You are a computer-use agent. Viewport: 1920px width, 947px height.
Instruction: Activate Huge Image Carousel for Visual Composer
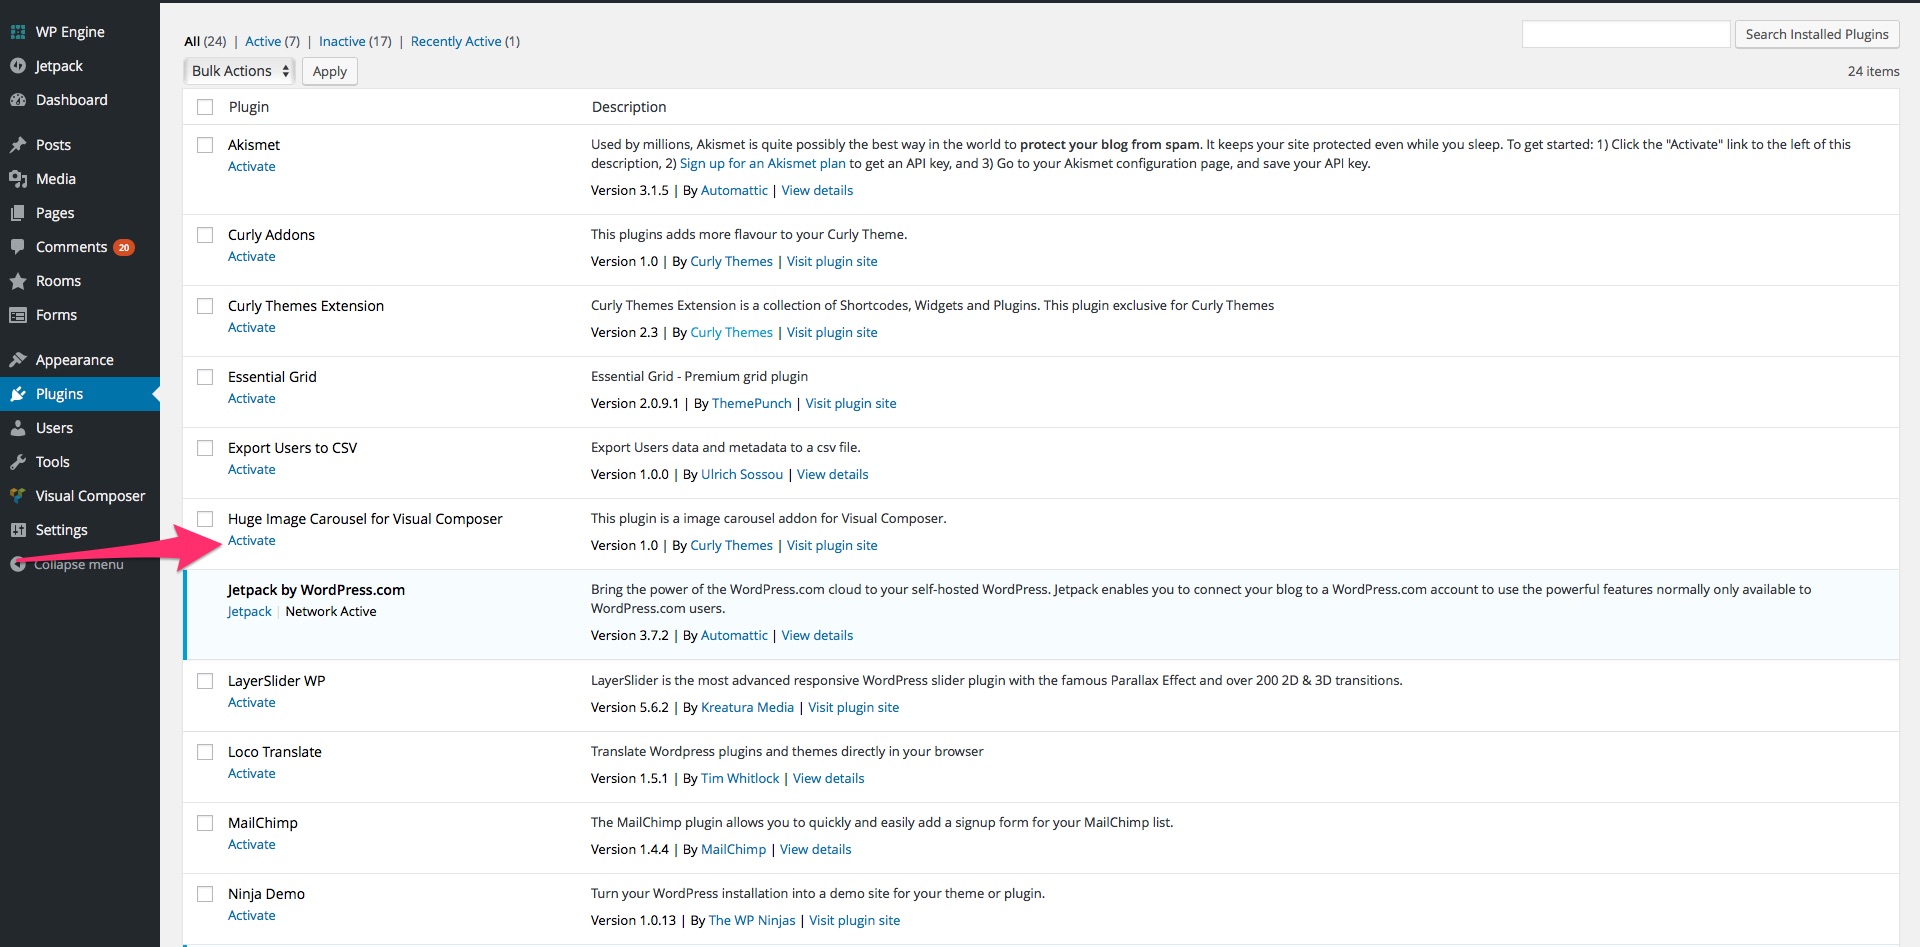(252, 541)
